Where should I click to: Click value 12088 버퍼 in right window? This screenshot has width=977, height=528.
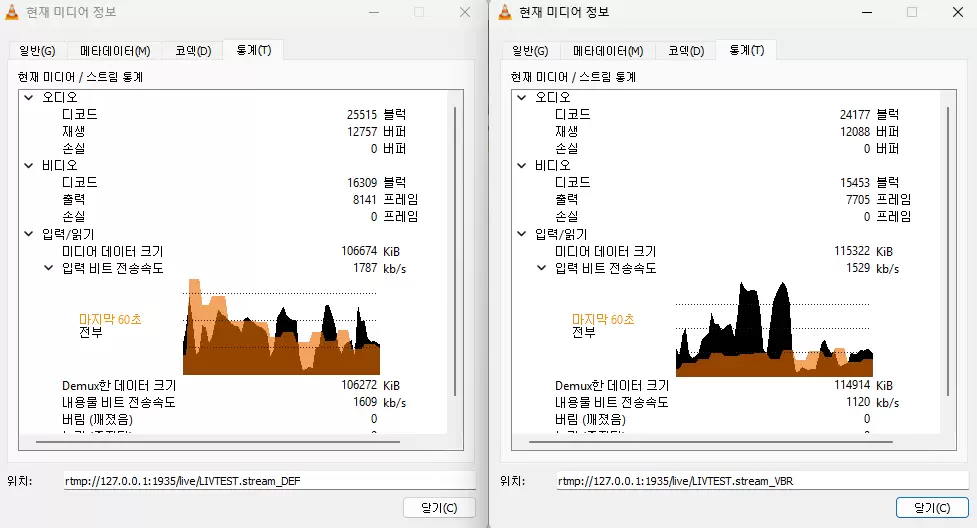tap(869, 132)
